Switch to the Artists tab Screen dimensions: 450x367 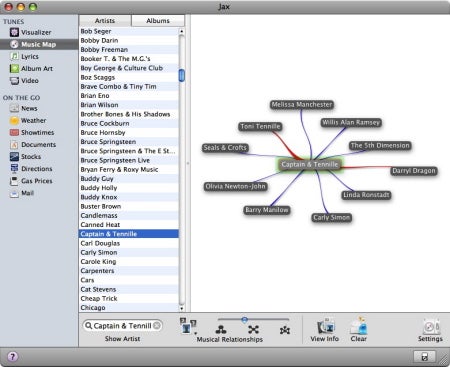105,21
